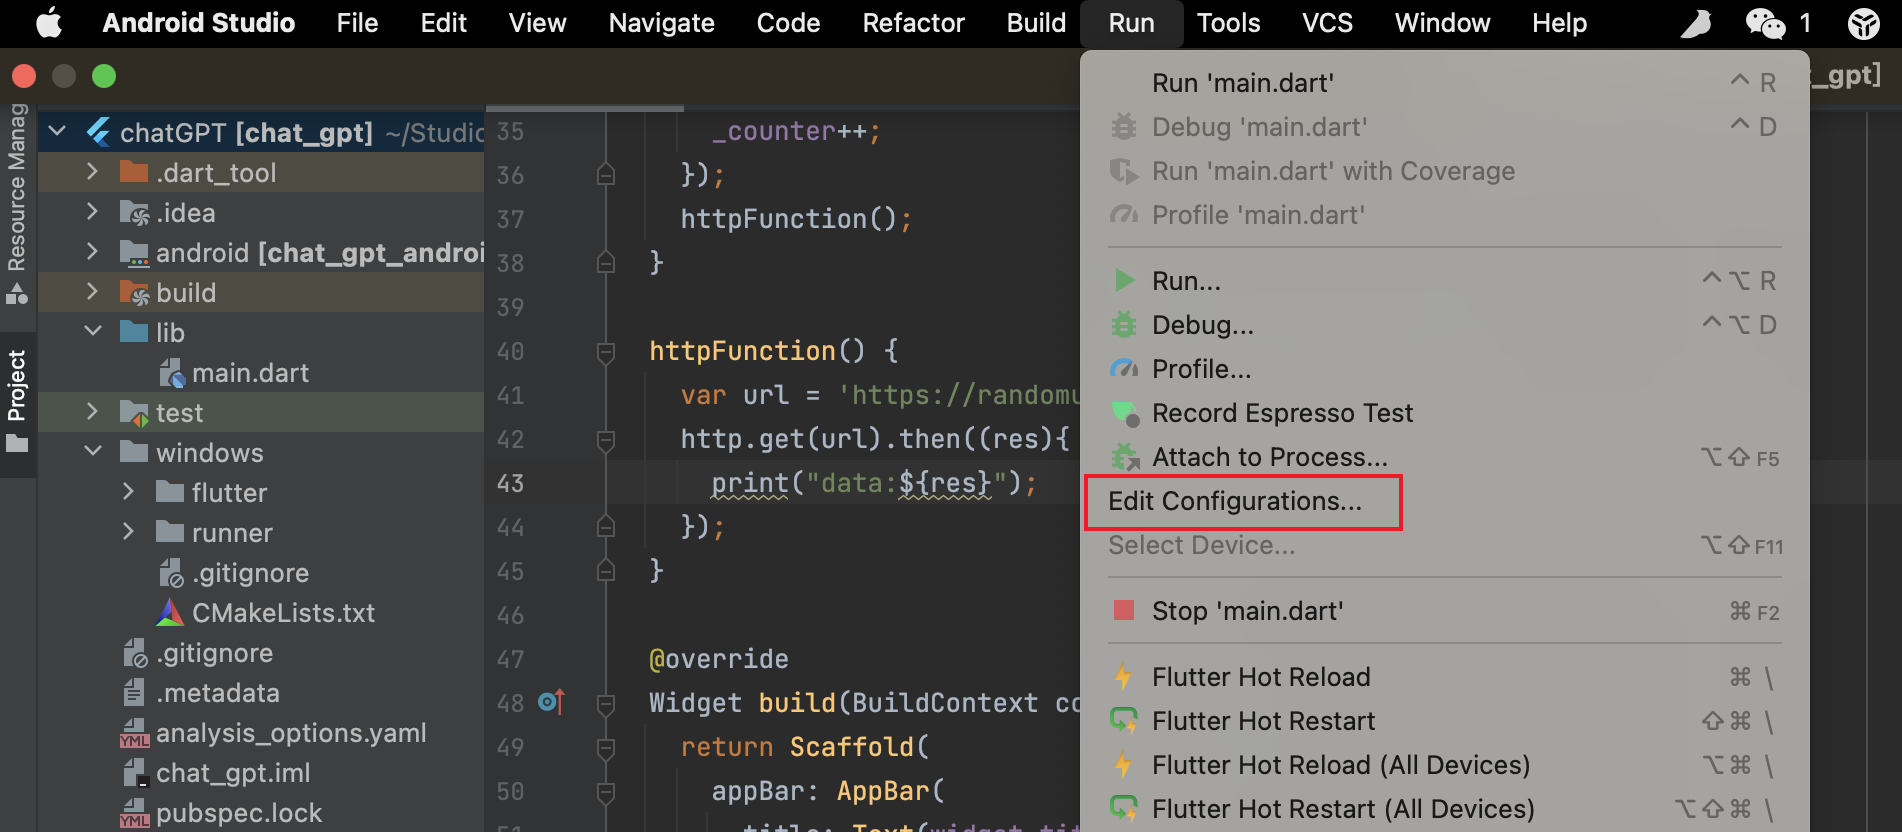Fold the code block at line 42
Image resolution: width=1902 pixels, height=832 pixels.
tap(605, 439)
